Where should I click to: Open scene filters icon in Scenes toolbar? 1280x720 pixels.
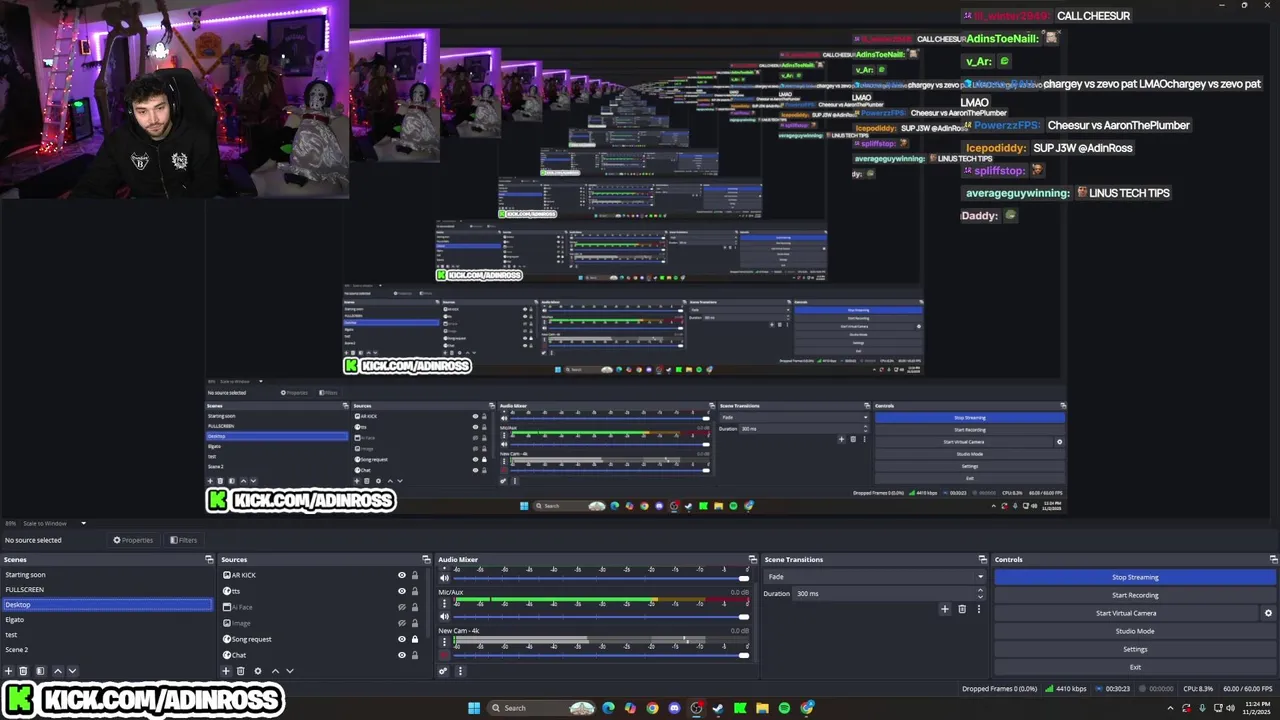click(x=40, y=671)
